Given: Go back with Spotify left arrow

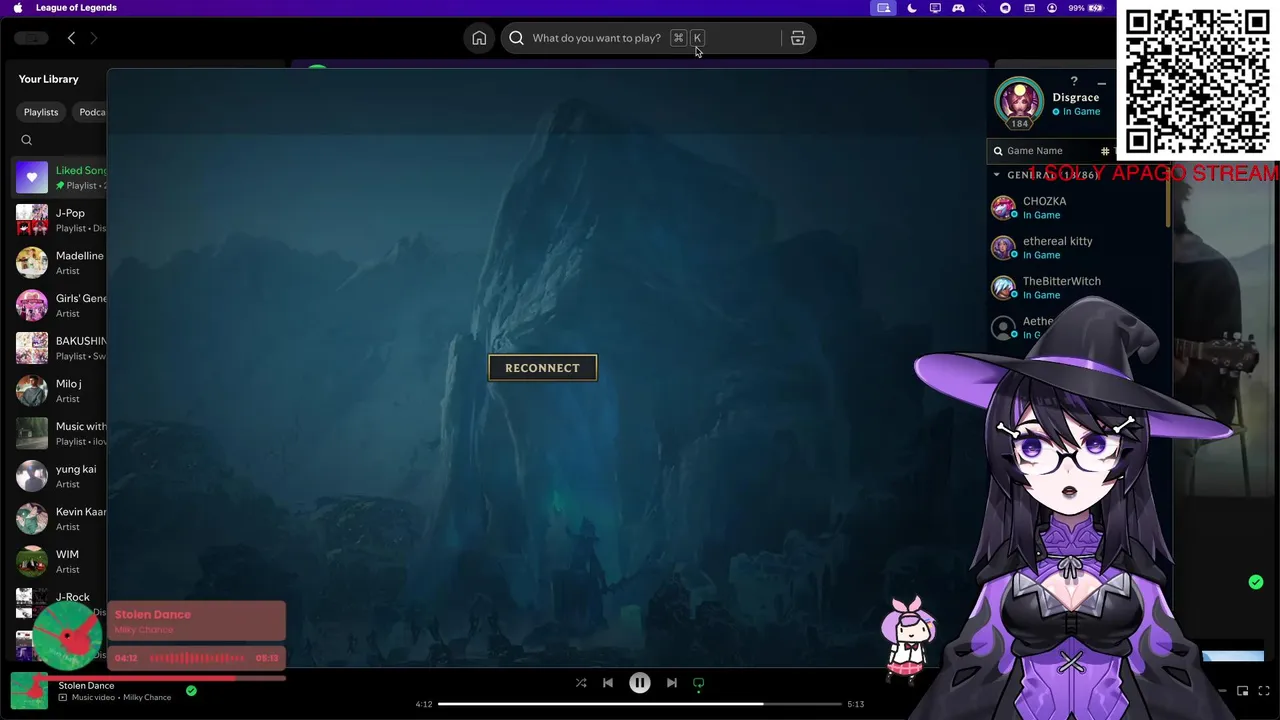Looking at the screenshot, I should tap(71, 38).
